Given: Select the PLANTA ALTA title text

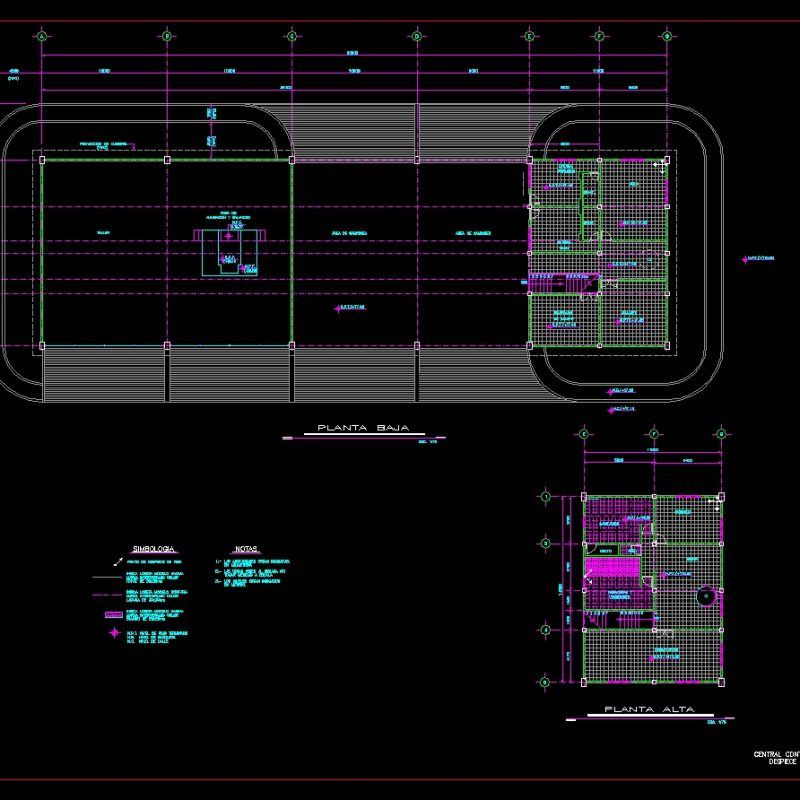Looking at the screenshot, I should coord(648,709).
